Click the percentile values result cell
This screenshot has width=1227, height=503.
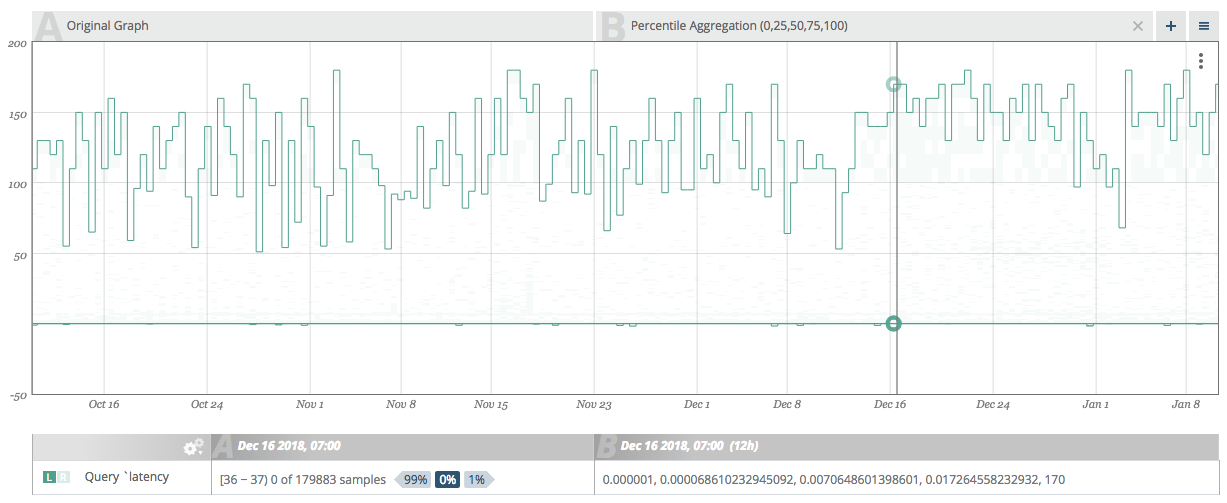[833, 480]
